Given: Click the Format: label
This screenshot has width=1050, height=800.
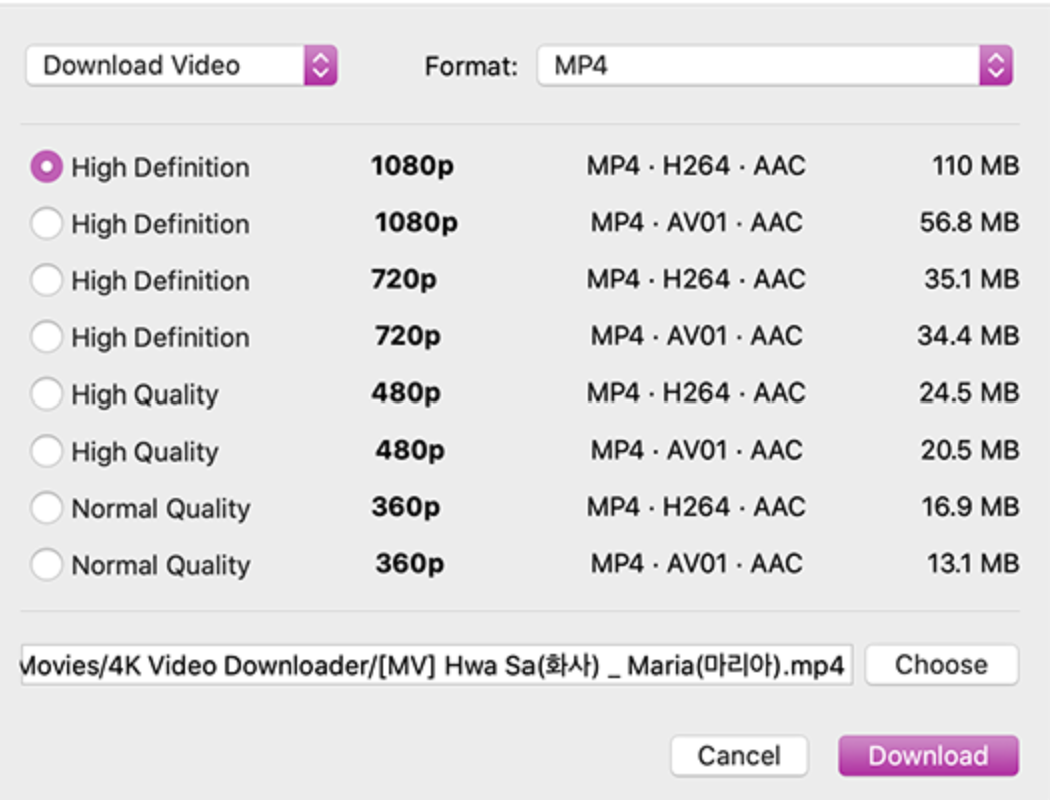Looking at the screenshot, I should 471,66.
